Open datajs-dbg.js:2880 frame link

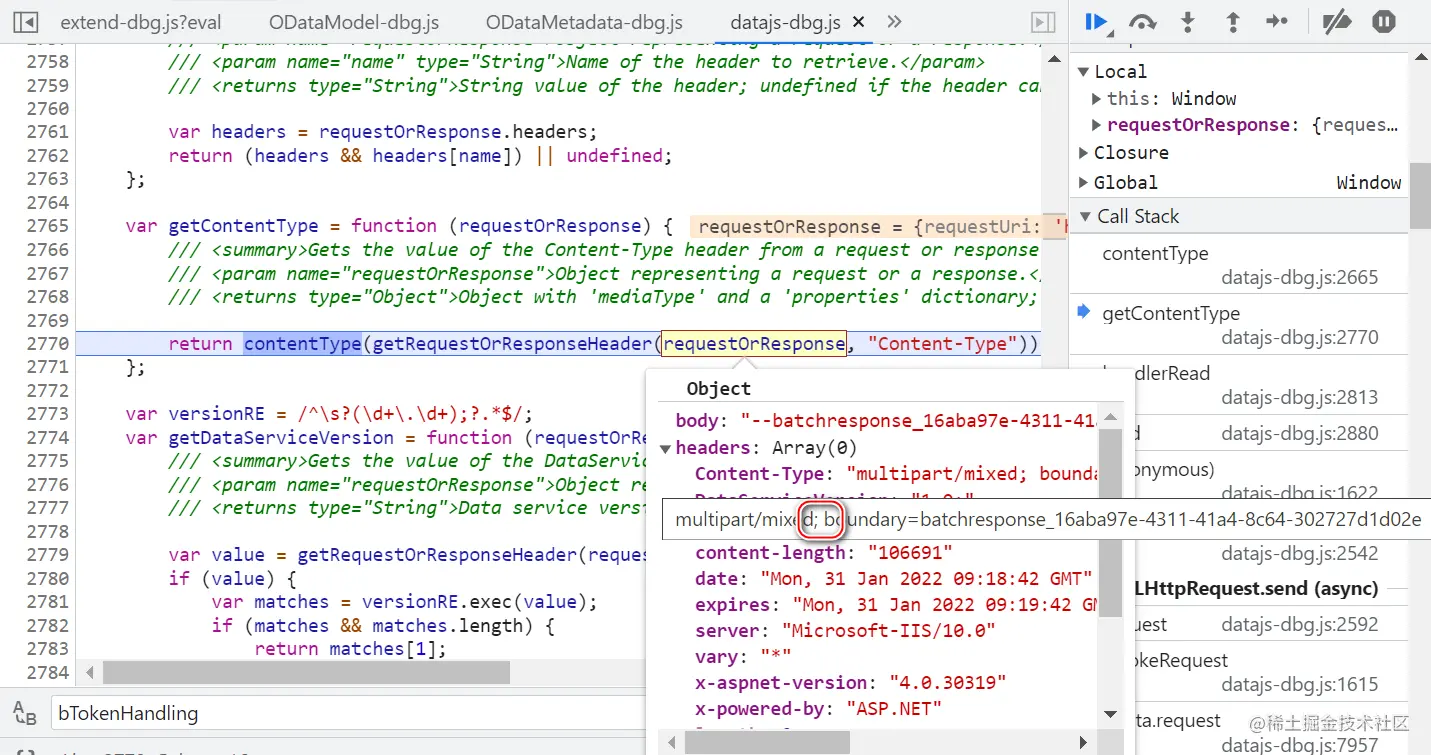[1299, 433]
